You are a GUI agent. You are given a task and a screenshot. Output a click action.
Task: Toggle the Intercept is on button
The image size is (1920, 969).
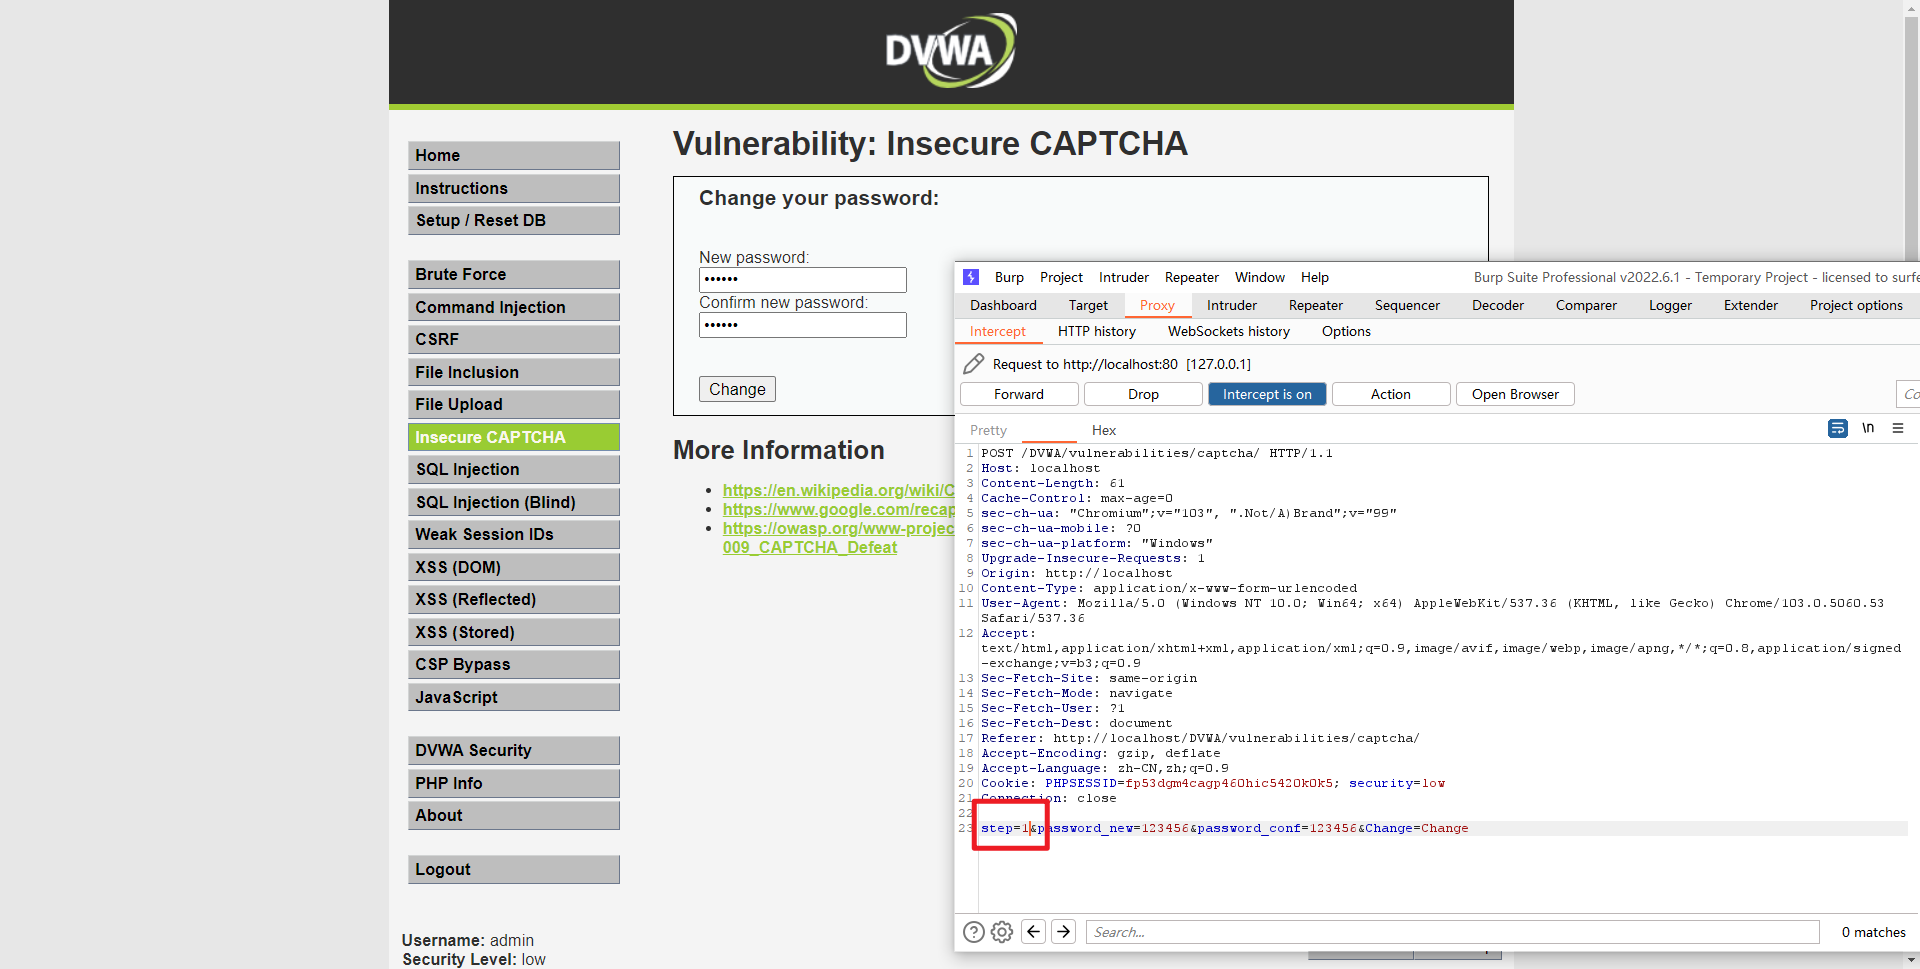[x=1267, y=394]
